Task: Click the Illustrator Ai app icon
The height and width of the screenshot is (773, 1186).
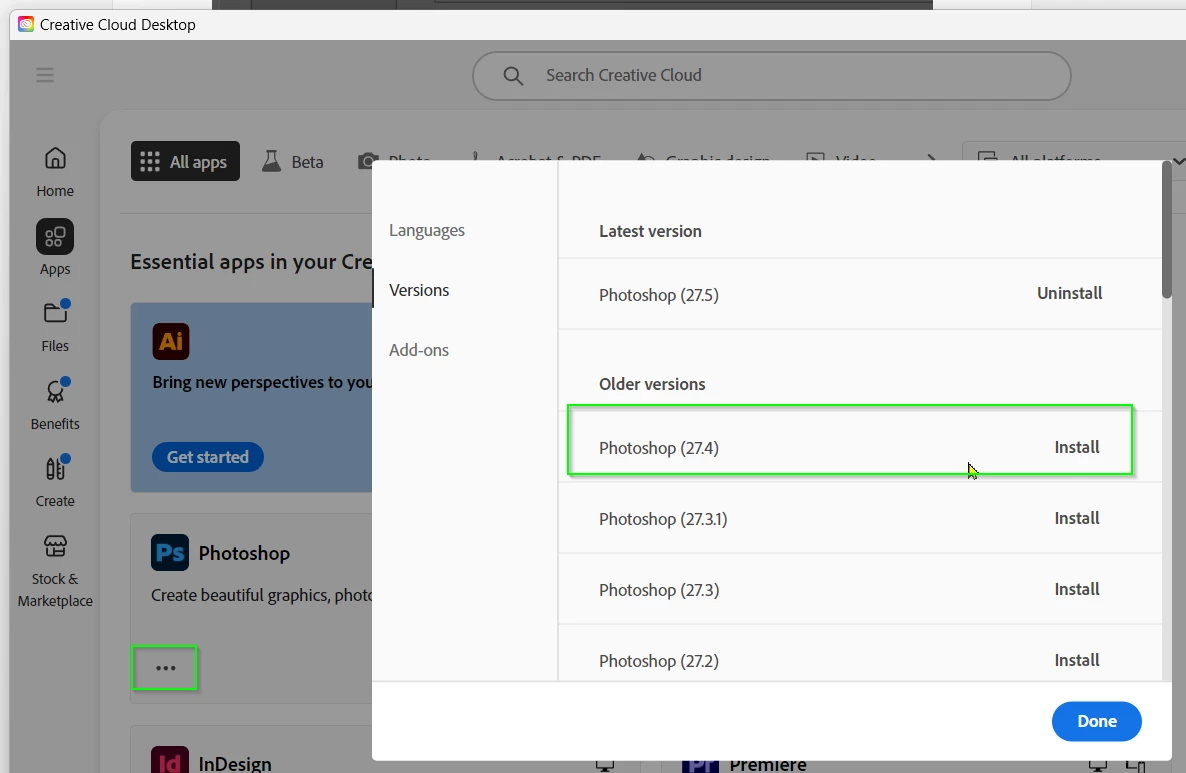Action: tap(170, 341)
